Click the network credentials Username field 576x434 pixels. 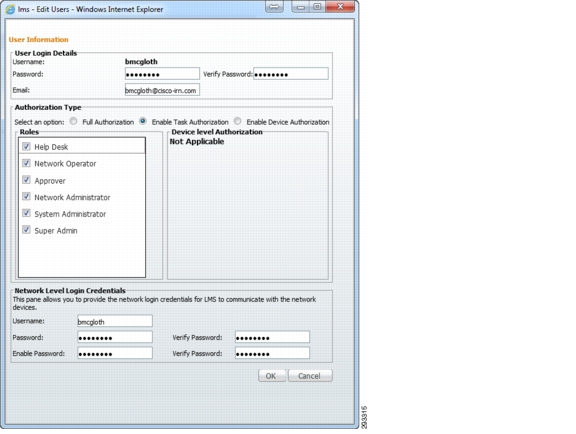click(x=115, y=321)
